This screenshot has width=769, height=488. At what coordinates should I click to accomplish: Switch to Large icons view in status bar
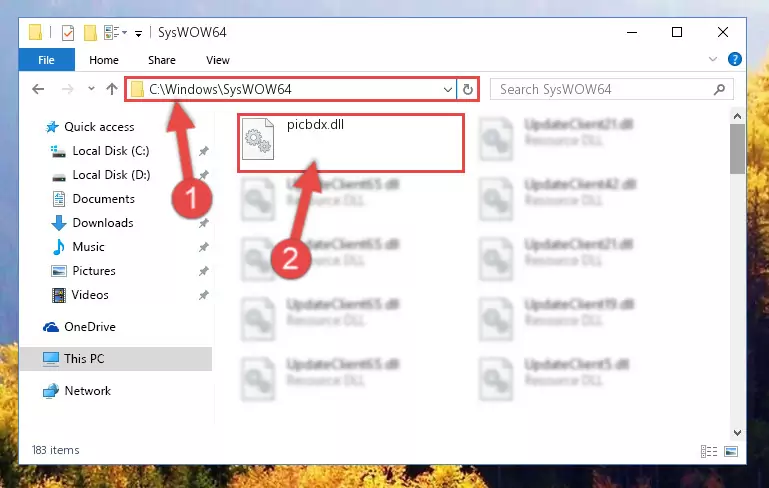(x=731, y=451)
